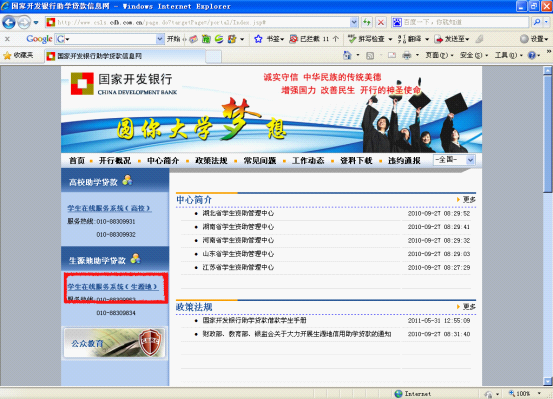Open the 政策法规 navigation menu item
553x399 pixels.
click(211, 161)
